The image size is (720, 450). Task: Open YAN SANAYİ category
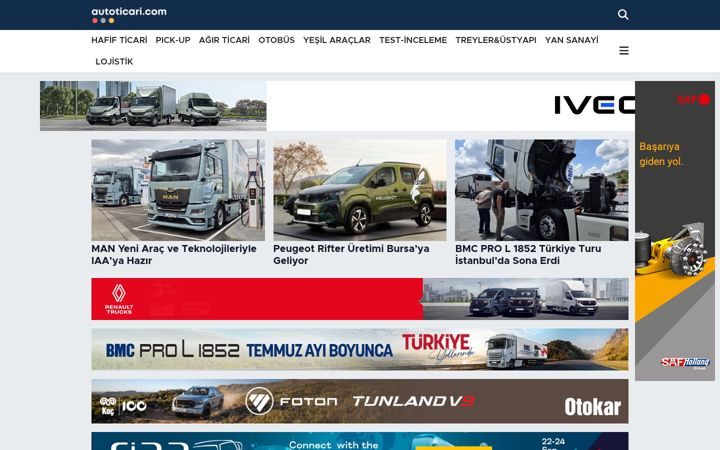[572, 40]
